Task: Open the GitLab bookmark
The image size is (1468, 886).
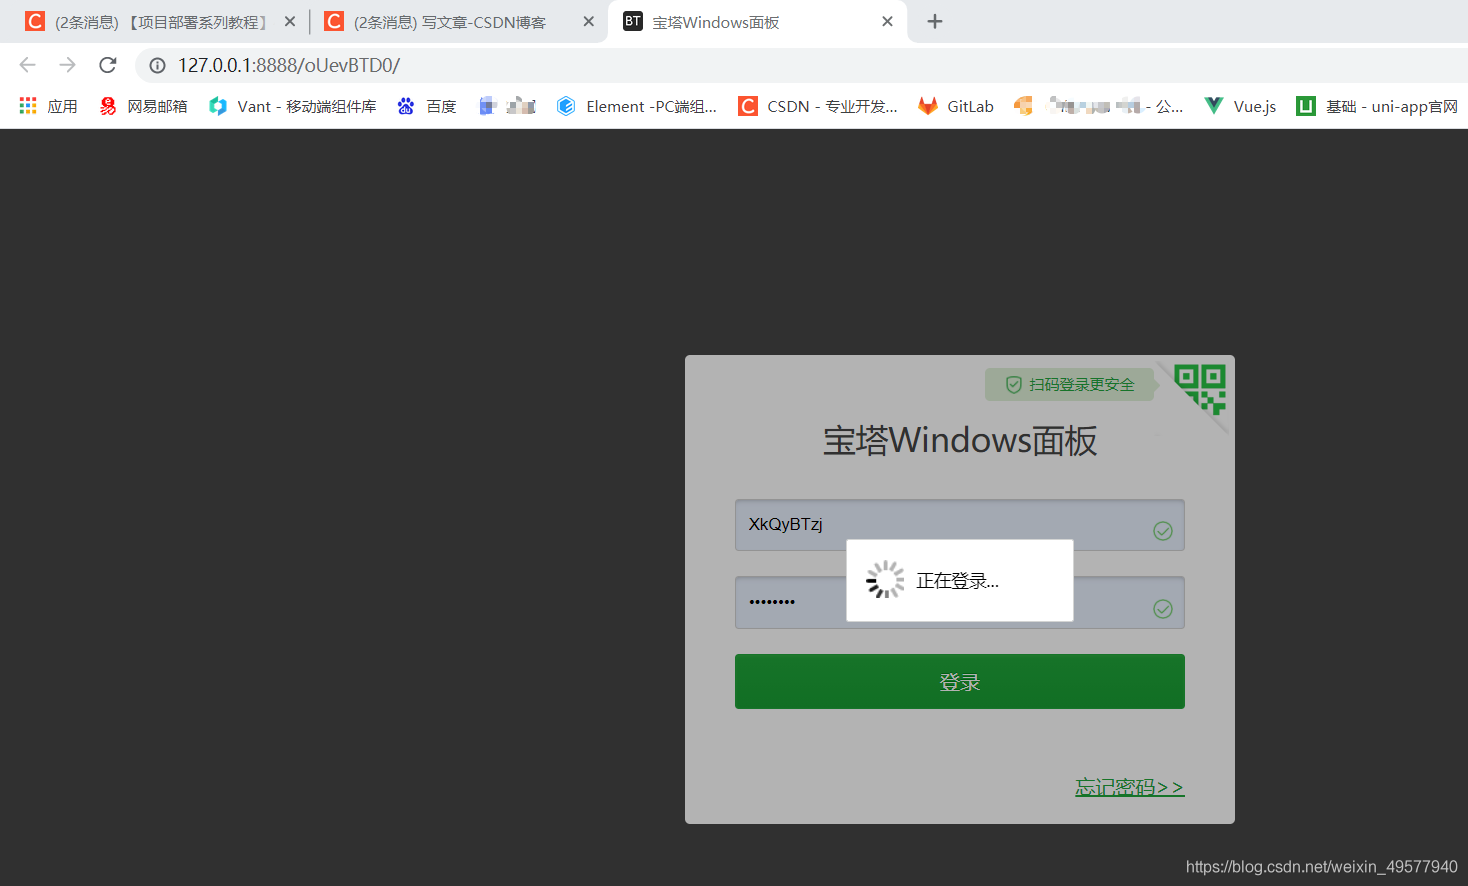Action: pyautogui.click(x=956, y=106)
